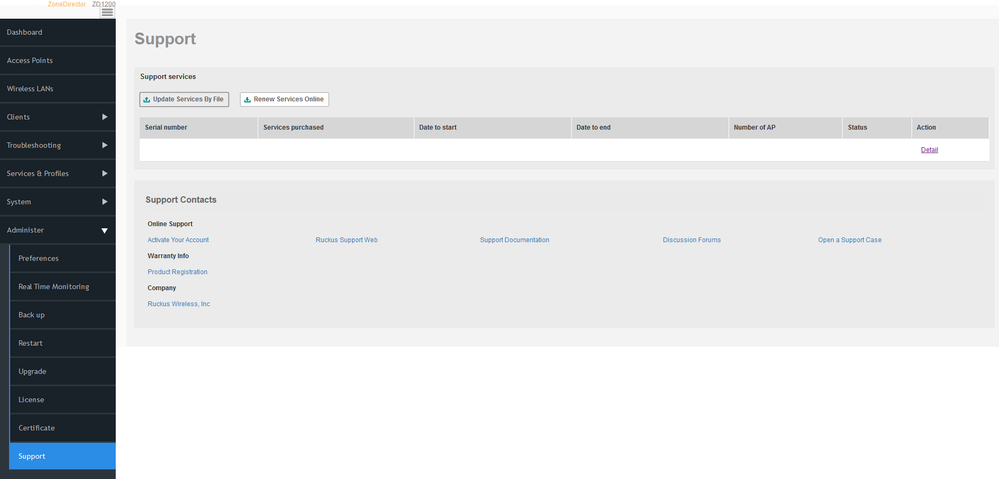This screenshot has height=479, width=999.
Task: Click the Detail link in table
Action: (929, 150)
